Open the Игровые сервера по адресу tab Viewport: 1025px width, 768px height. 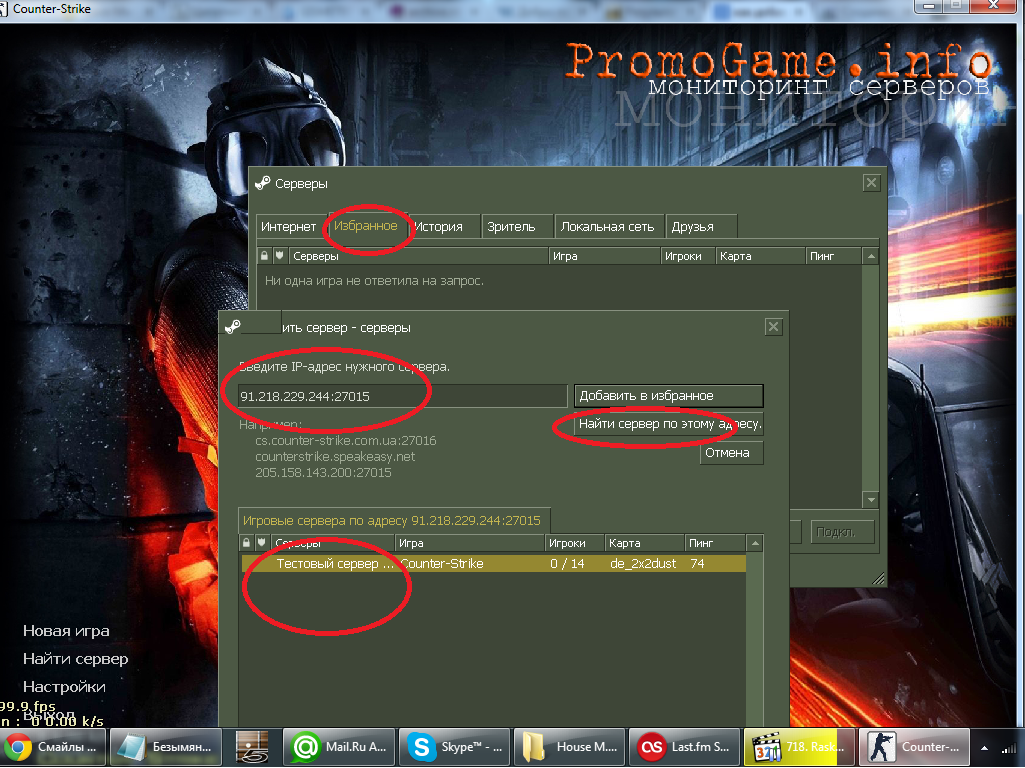coord(392,521)
